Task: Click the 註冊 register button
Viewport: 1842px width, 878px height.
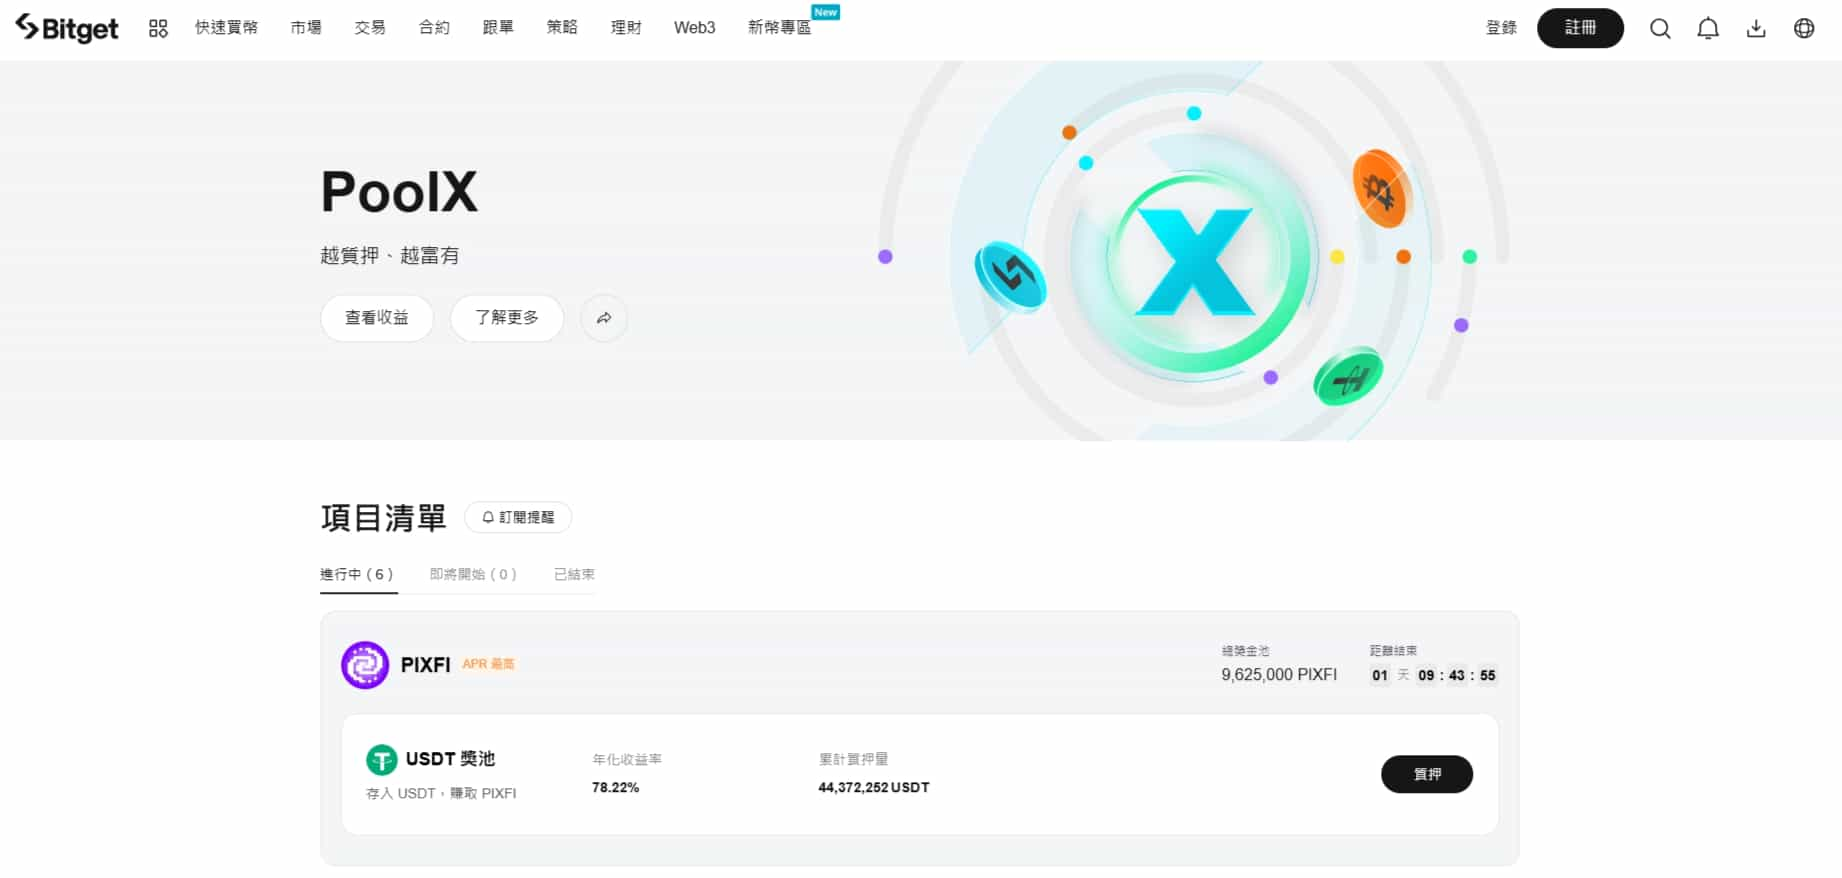Action: 1580,28
